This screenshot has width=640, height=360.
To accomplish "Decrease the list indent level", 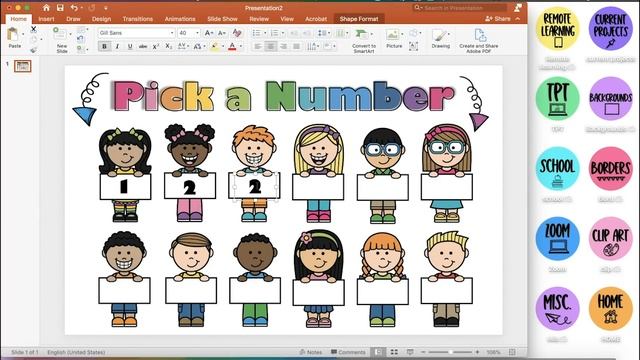I will 294,33.
